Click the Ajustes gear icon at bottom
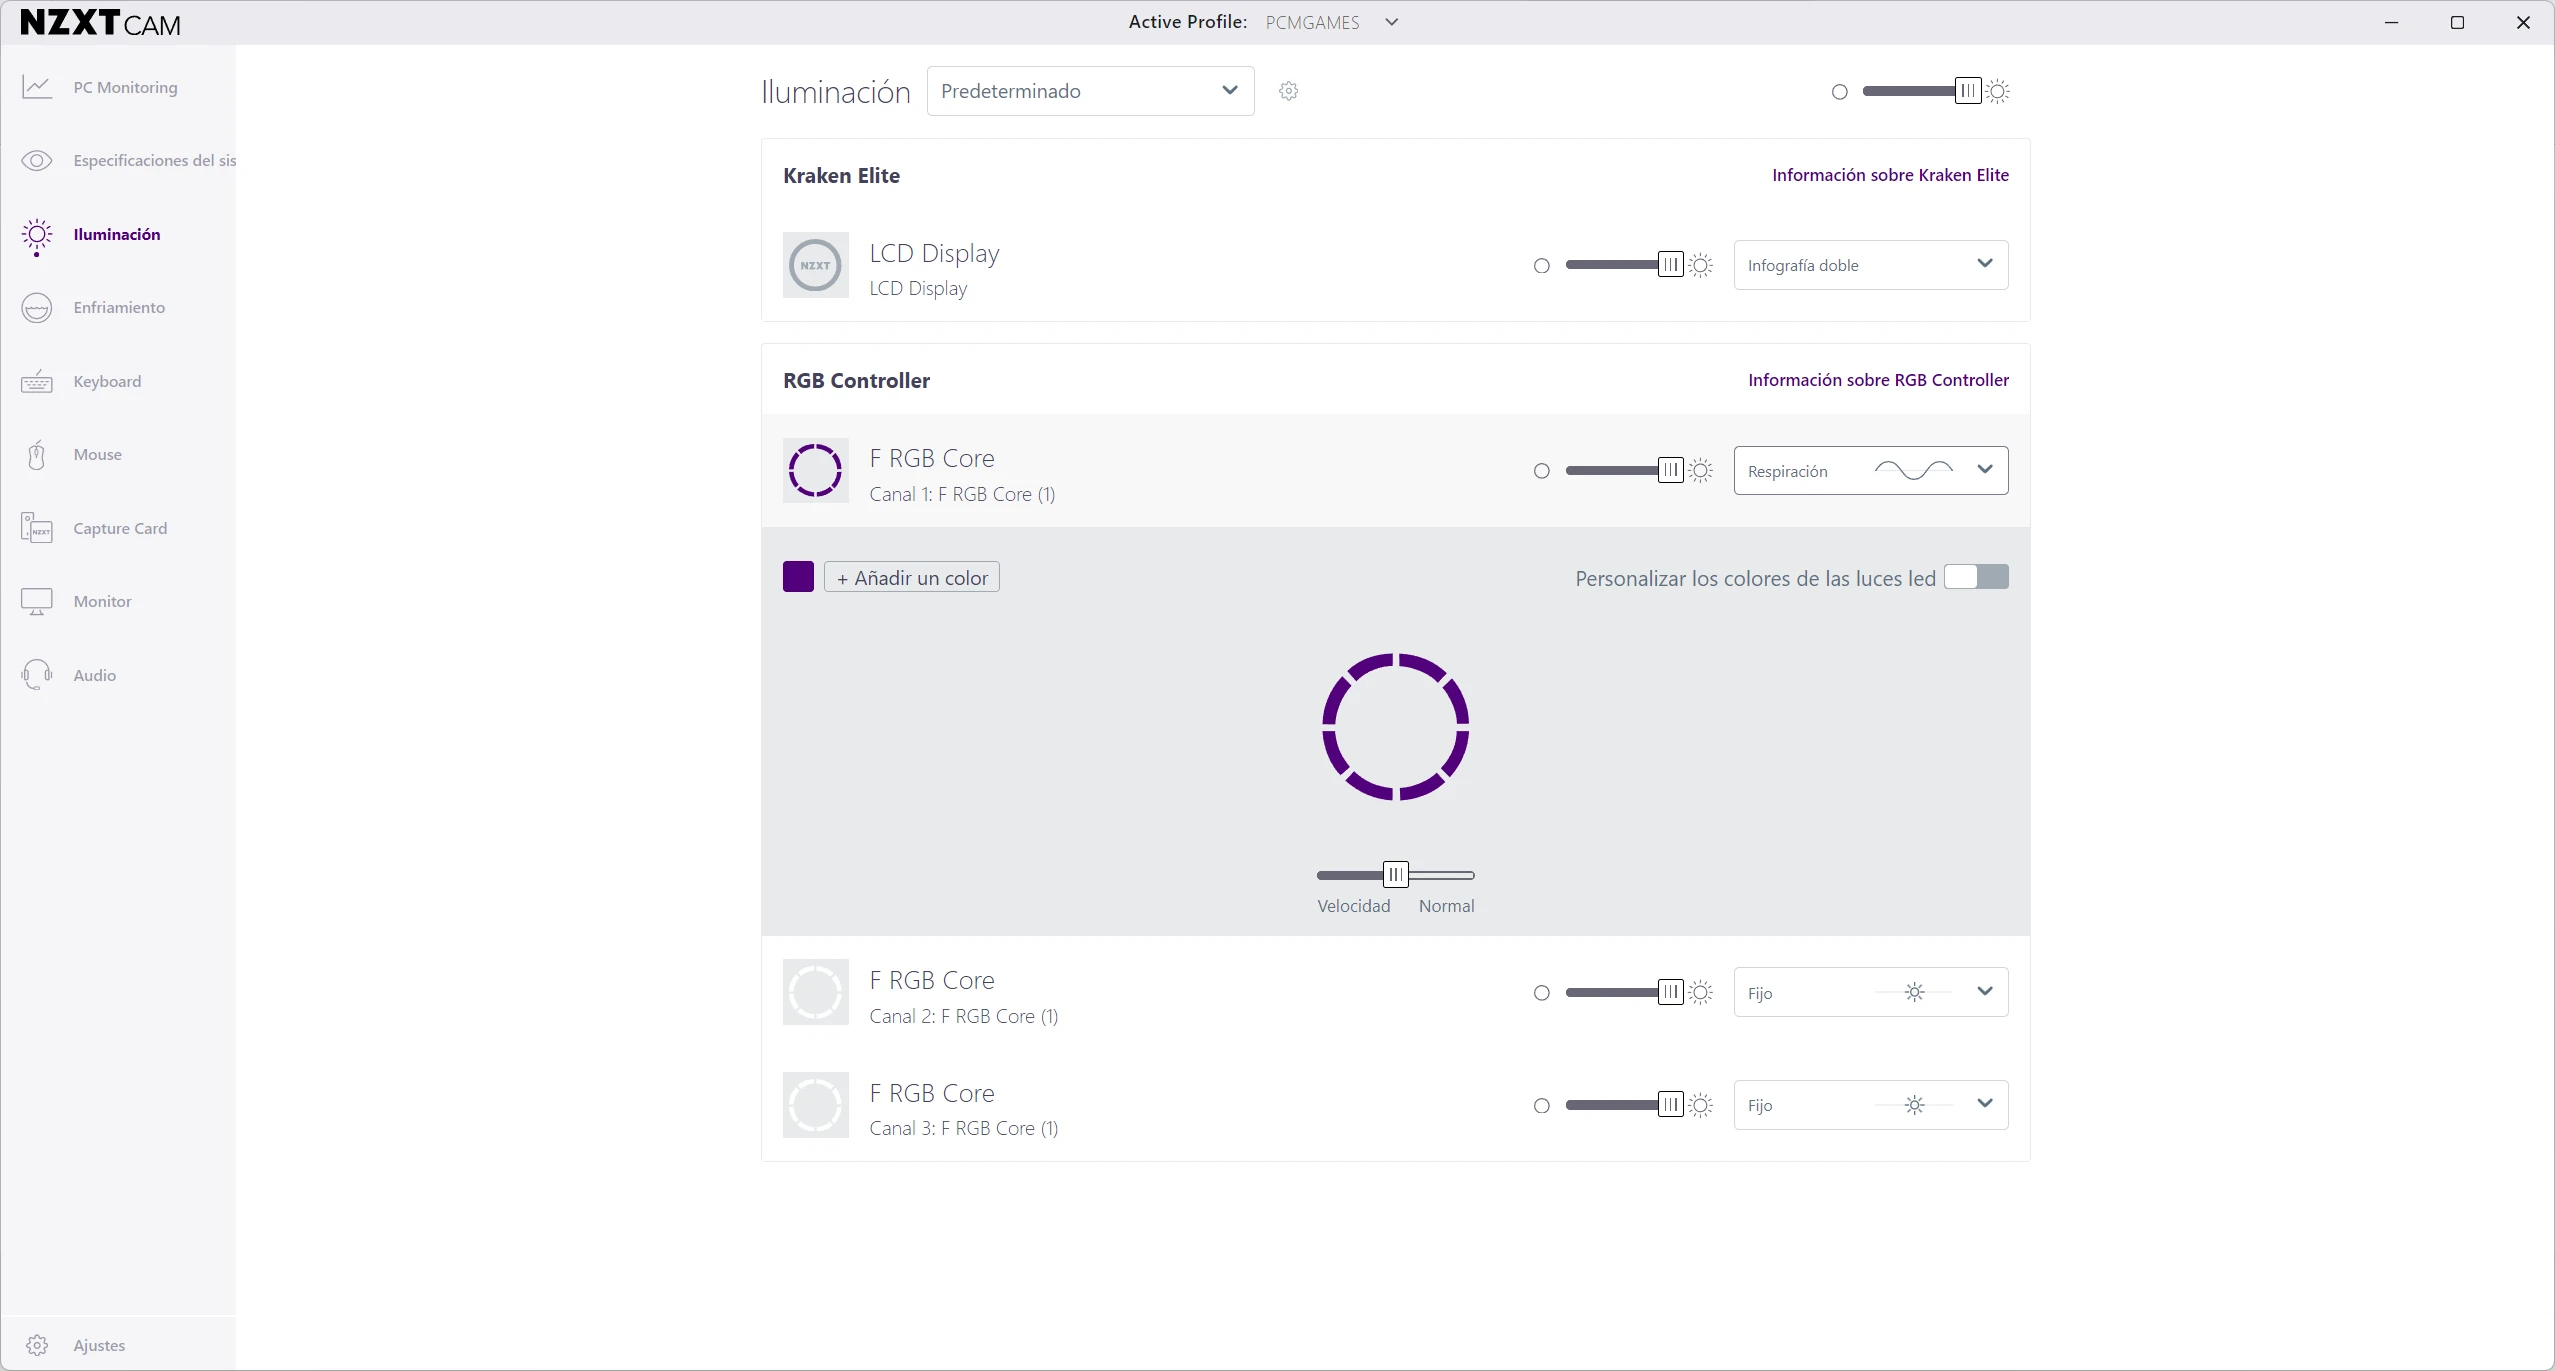This screenshot has height=1371, width=2555. coord(37,1345)
